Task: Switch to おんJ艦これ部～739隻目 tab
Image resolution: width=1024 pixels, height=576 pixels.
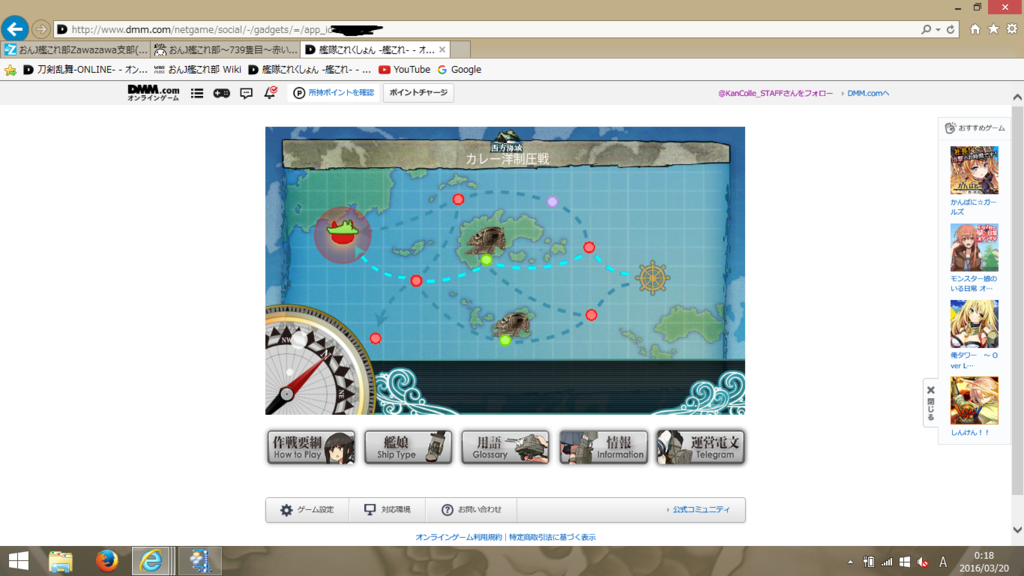Action: click(225, 50)
